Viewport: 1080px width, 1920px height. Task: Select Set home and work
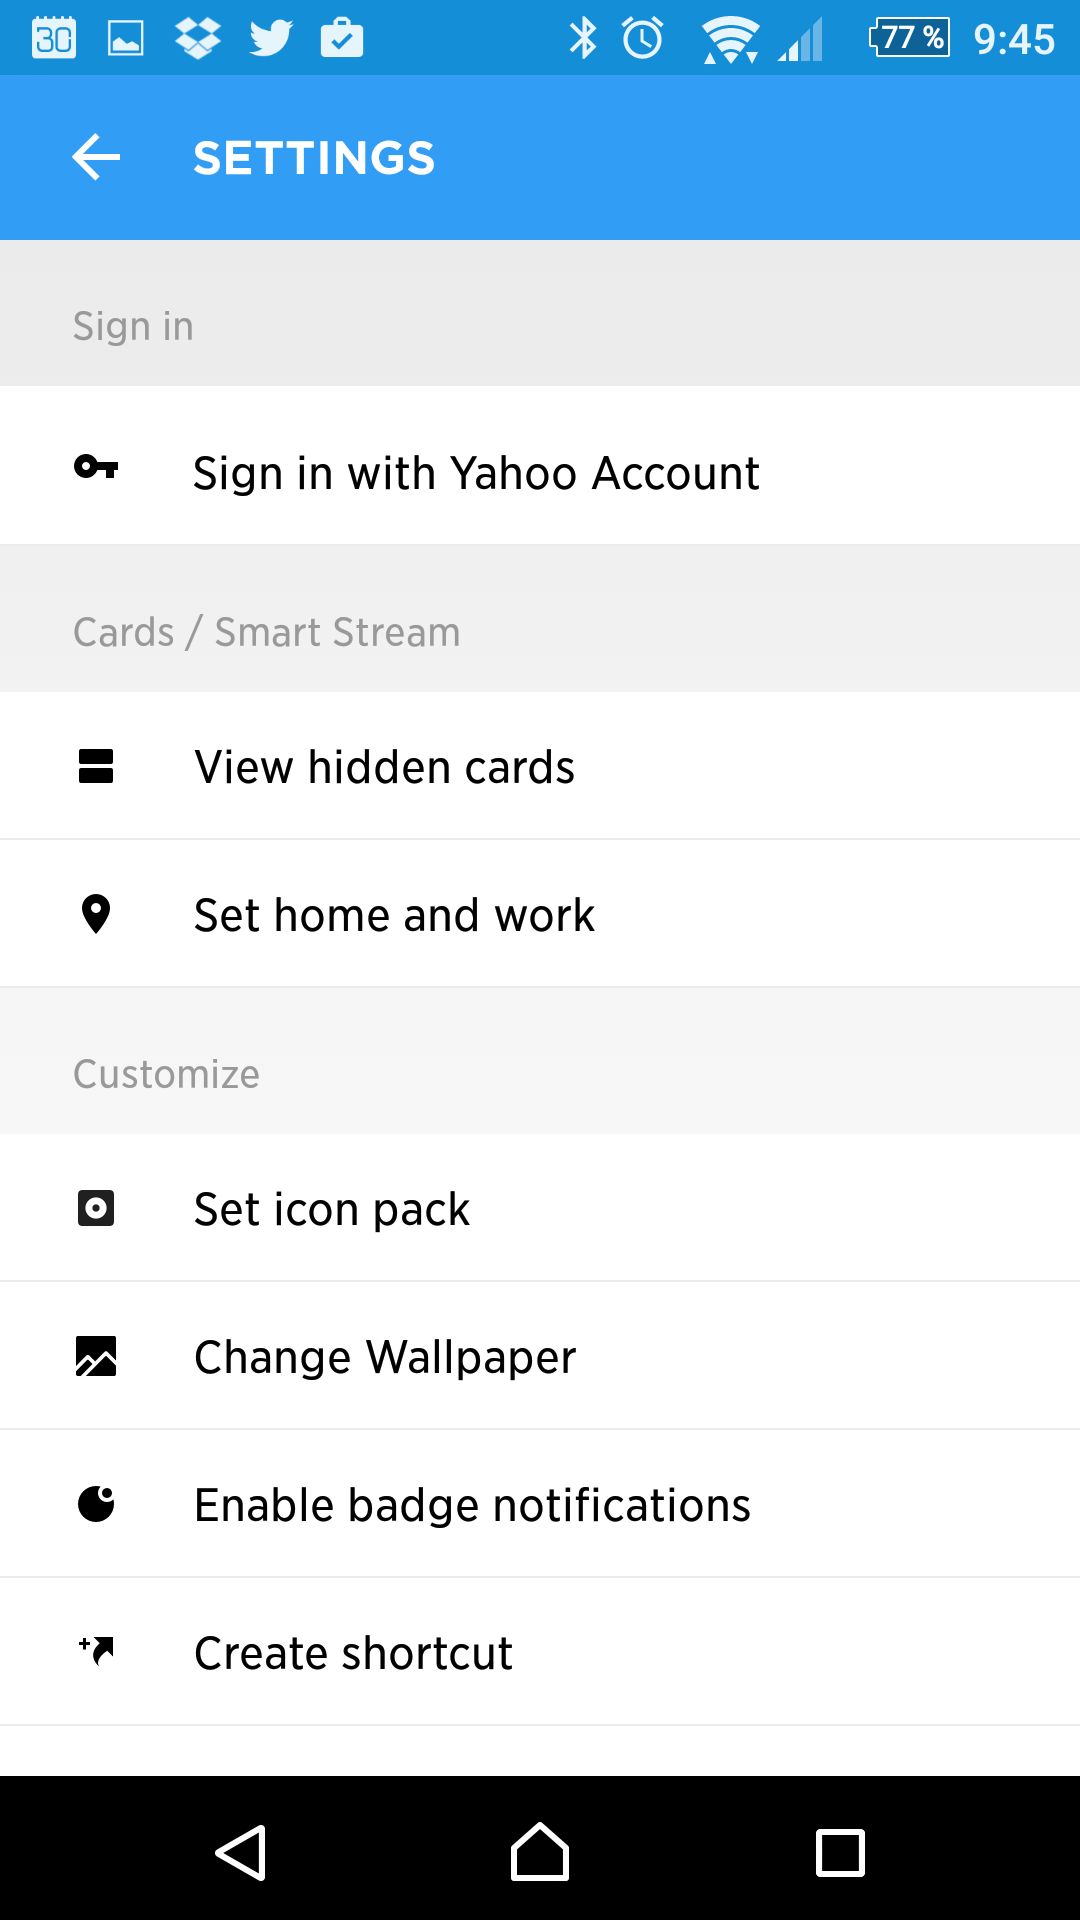point(540,914)
